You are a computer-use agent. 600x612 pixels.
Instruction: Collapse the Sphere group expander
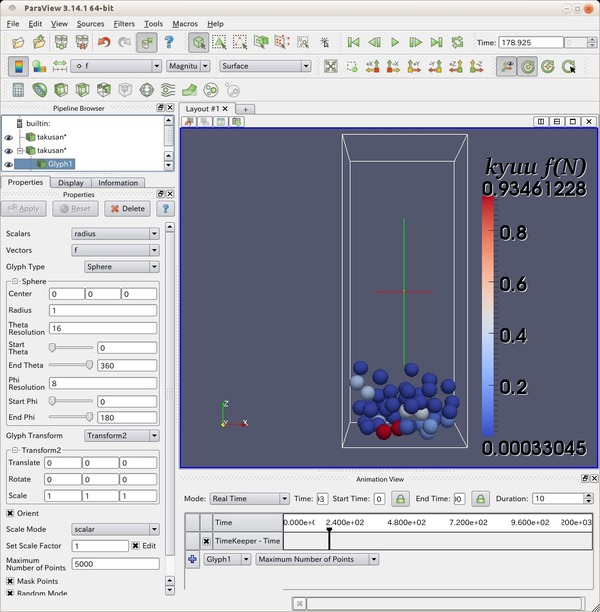pyautogui.click(x=15, y=281)
